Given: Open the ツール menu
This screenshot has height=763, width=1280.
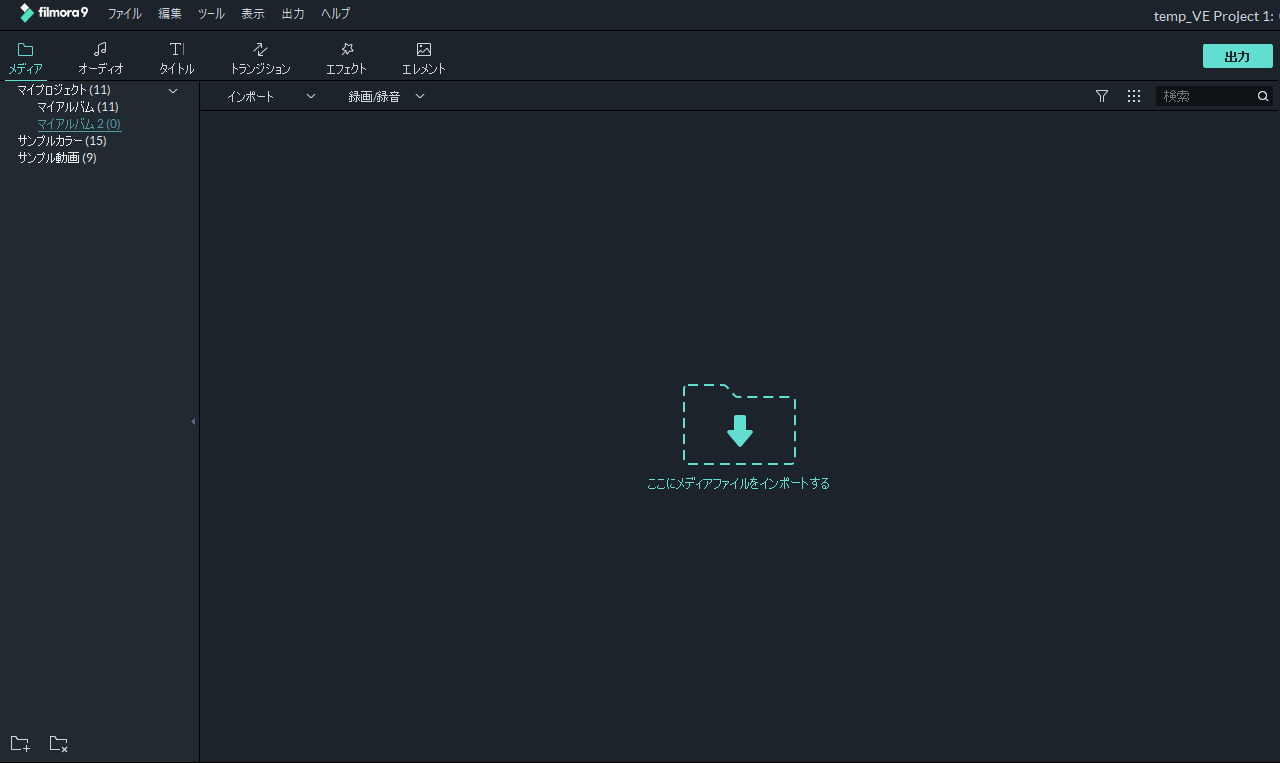Looking at the screenshot, I should coord(211,14).
